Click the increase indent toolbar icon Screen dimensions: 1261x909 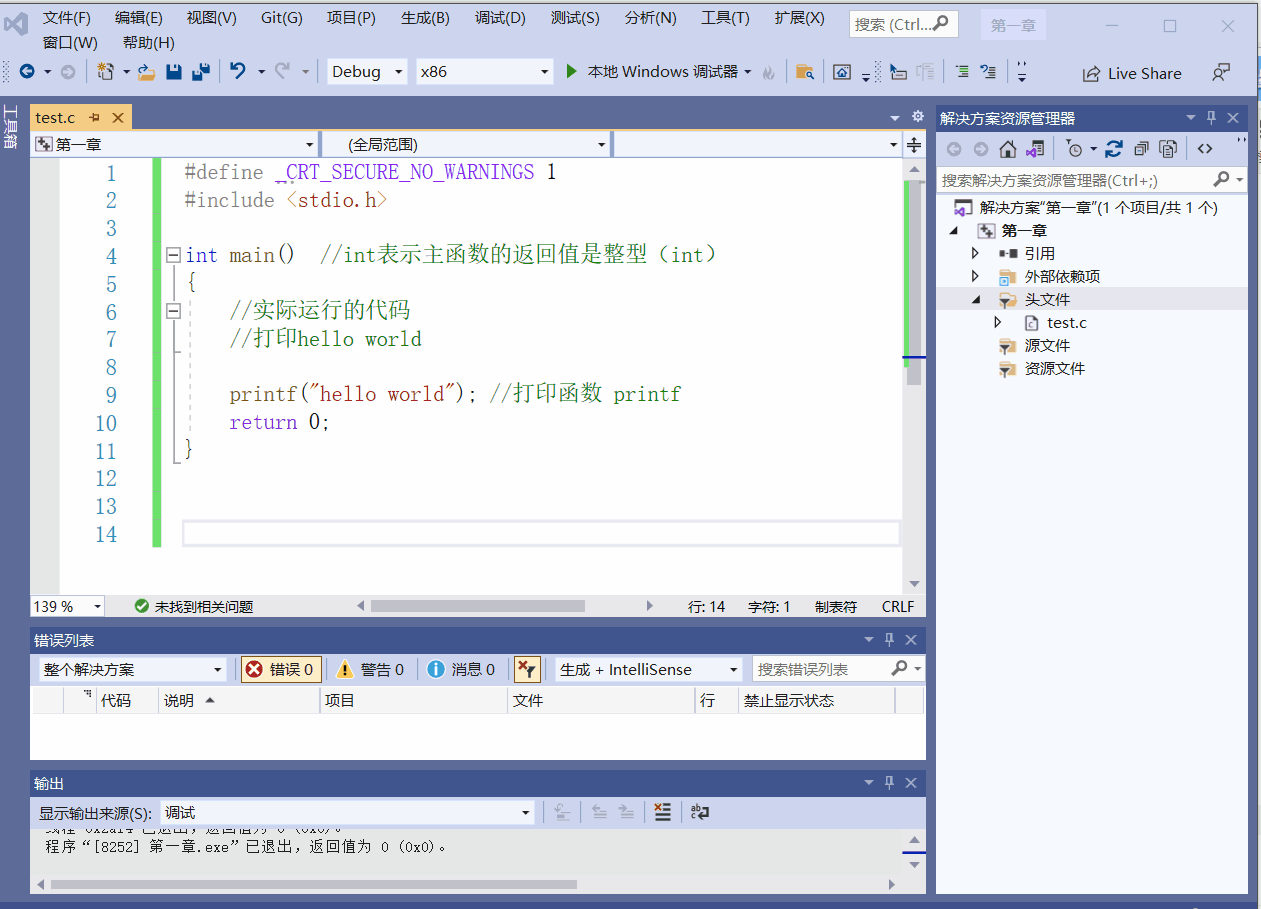pos(962,71)
